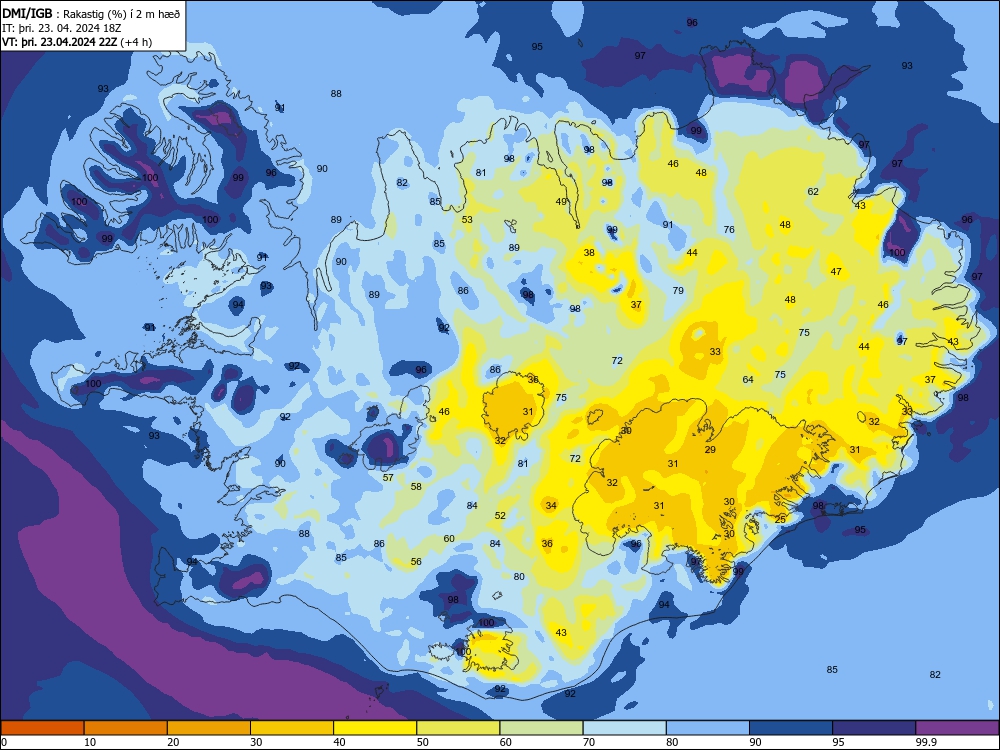This screenshot has height=750, width=1000.
Task: Click the map value '58'
Action: (416, 487)
